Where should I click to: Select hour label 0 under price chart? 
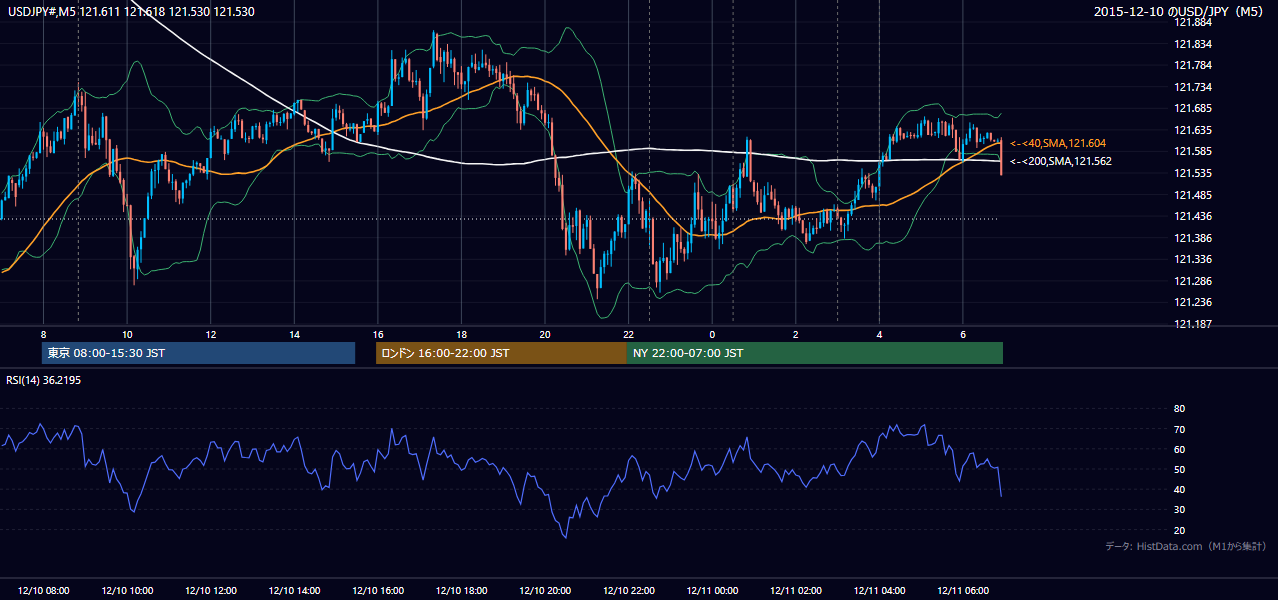pyautogui.click(x=712, y=334)
